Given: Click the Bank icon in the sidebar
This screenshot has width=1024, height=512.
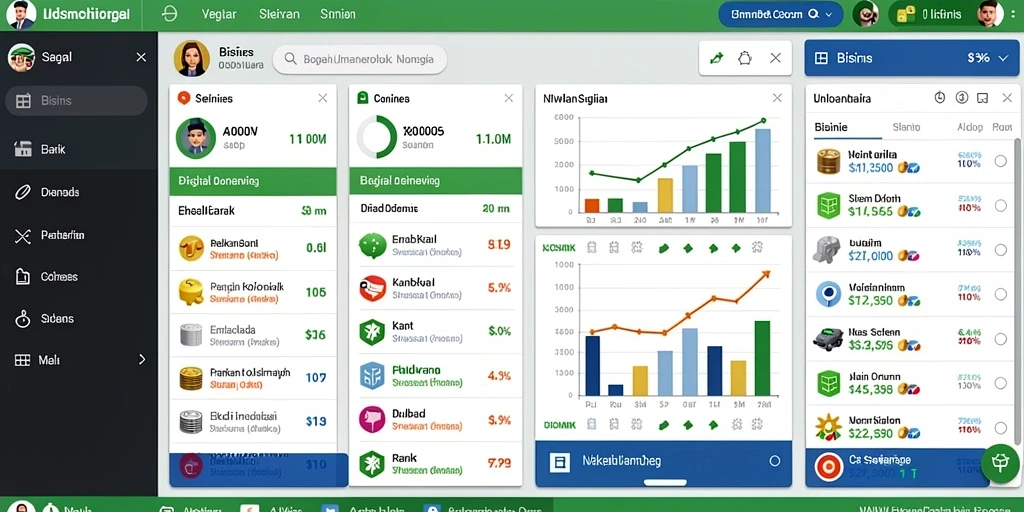Looking at the screenshot, I should coord(23,149).
